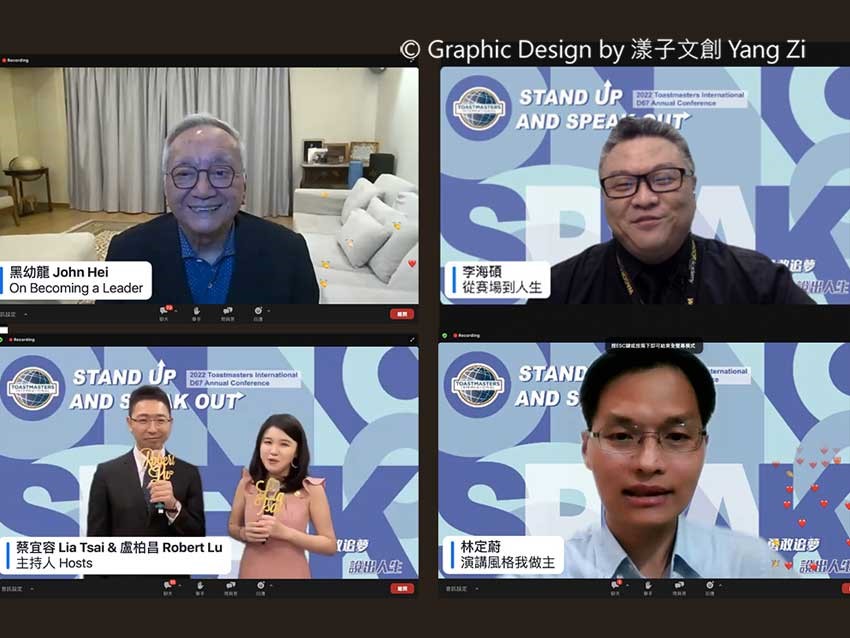Expand chat options caret in John Hei's window
Viewport: 850px width, 638px height.
tap(176, 311)
